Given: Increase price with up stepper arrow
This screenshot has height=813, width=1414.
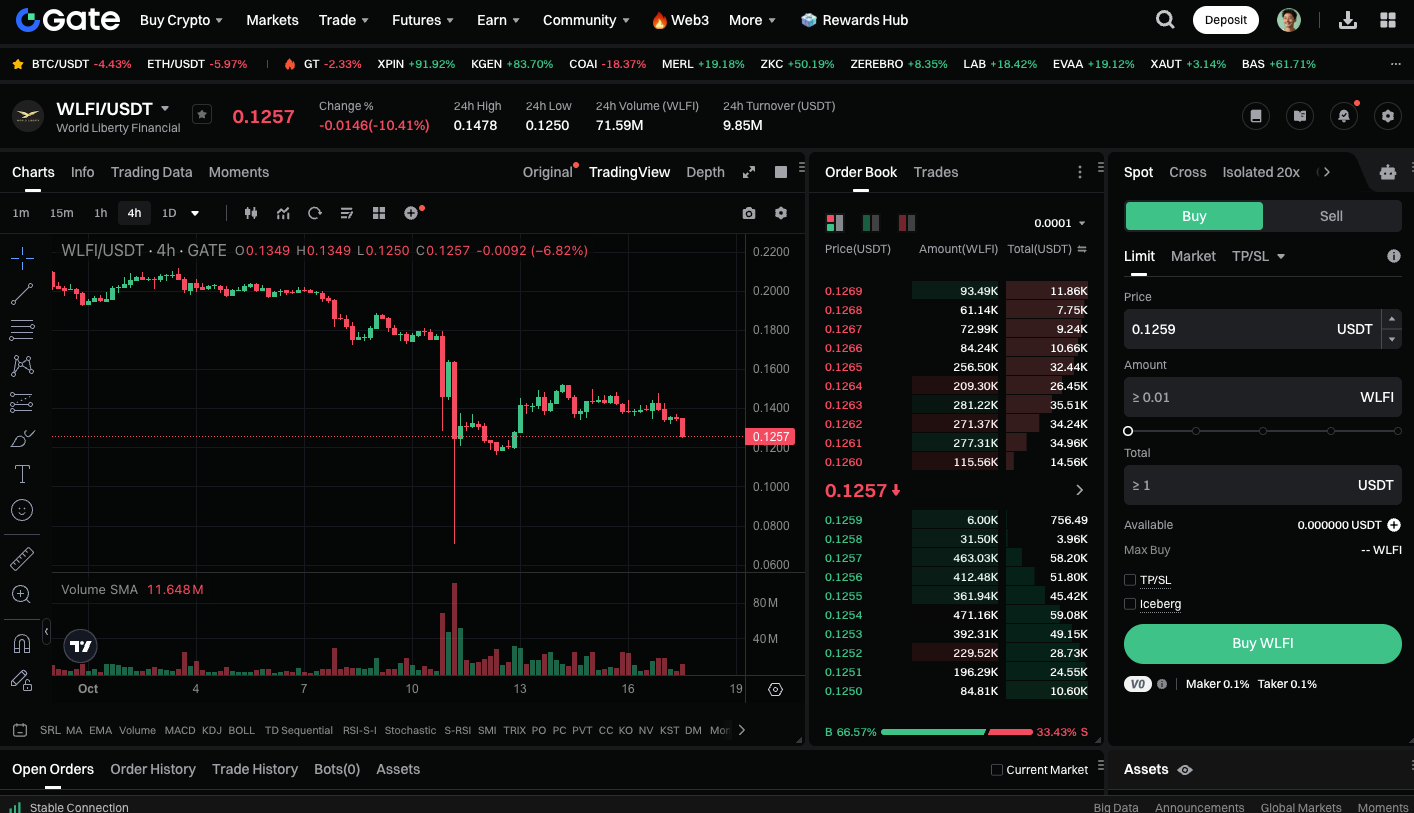Looking at the screenshot, I should pyautogui.click(x=1391, y=319).
